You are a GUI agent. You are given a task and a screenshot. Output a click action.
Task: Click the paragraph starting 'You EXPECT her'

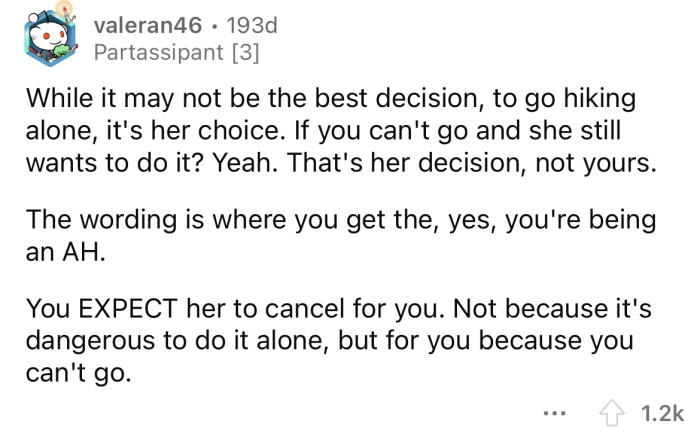point(342,340)
